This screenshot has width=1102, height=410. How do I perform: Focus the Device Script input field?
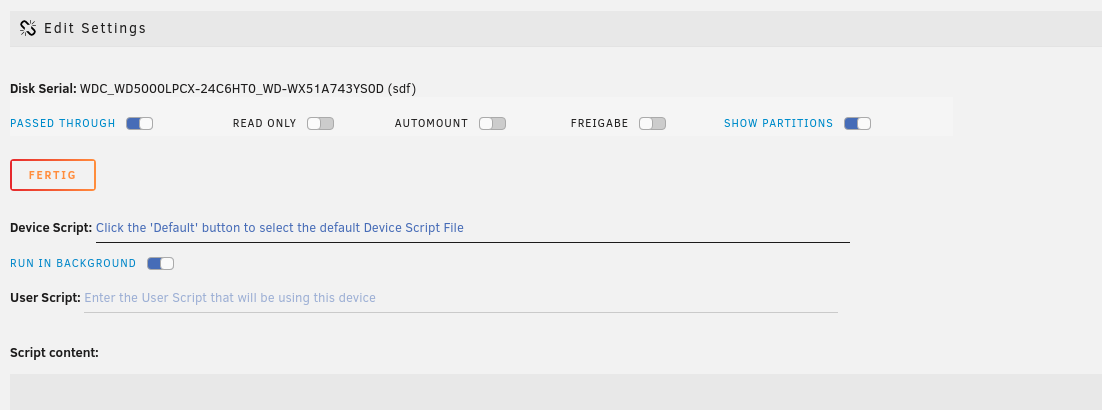click(x=472, y=229)
